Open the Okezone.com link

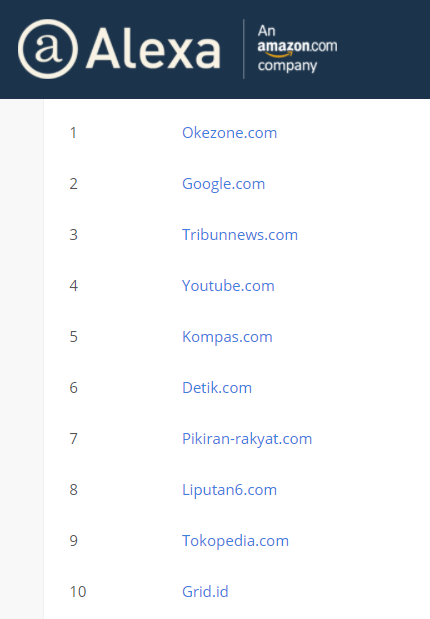point(229,133)
